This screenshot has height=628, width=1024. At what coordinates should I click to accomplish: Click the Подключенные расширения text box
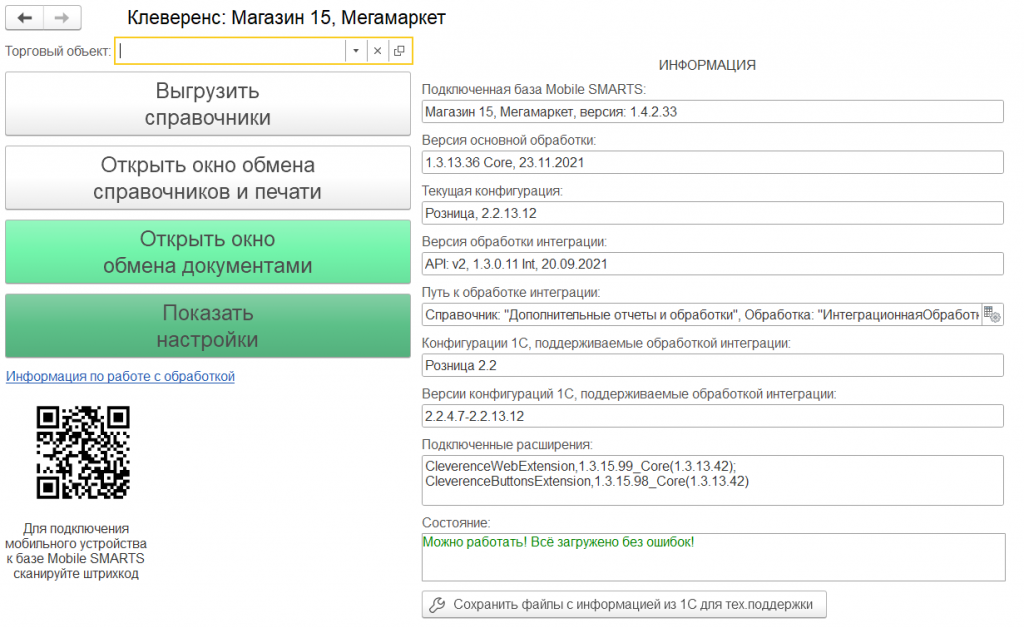coord(712,480)
